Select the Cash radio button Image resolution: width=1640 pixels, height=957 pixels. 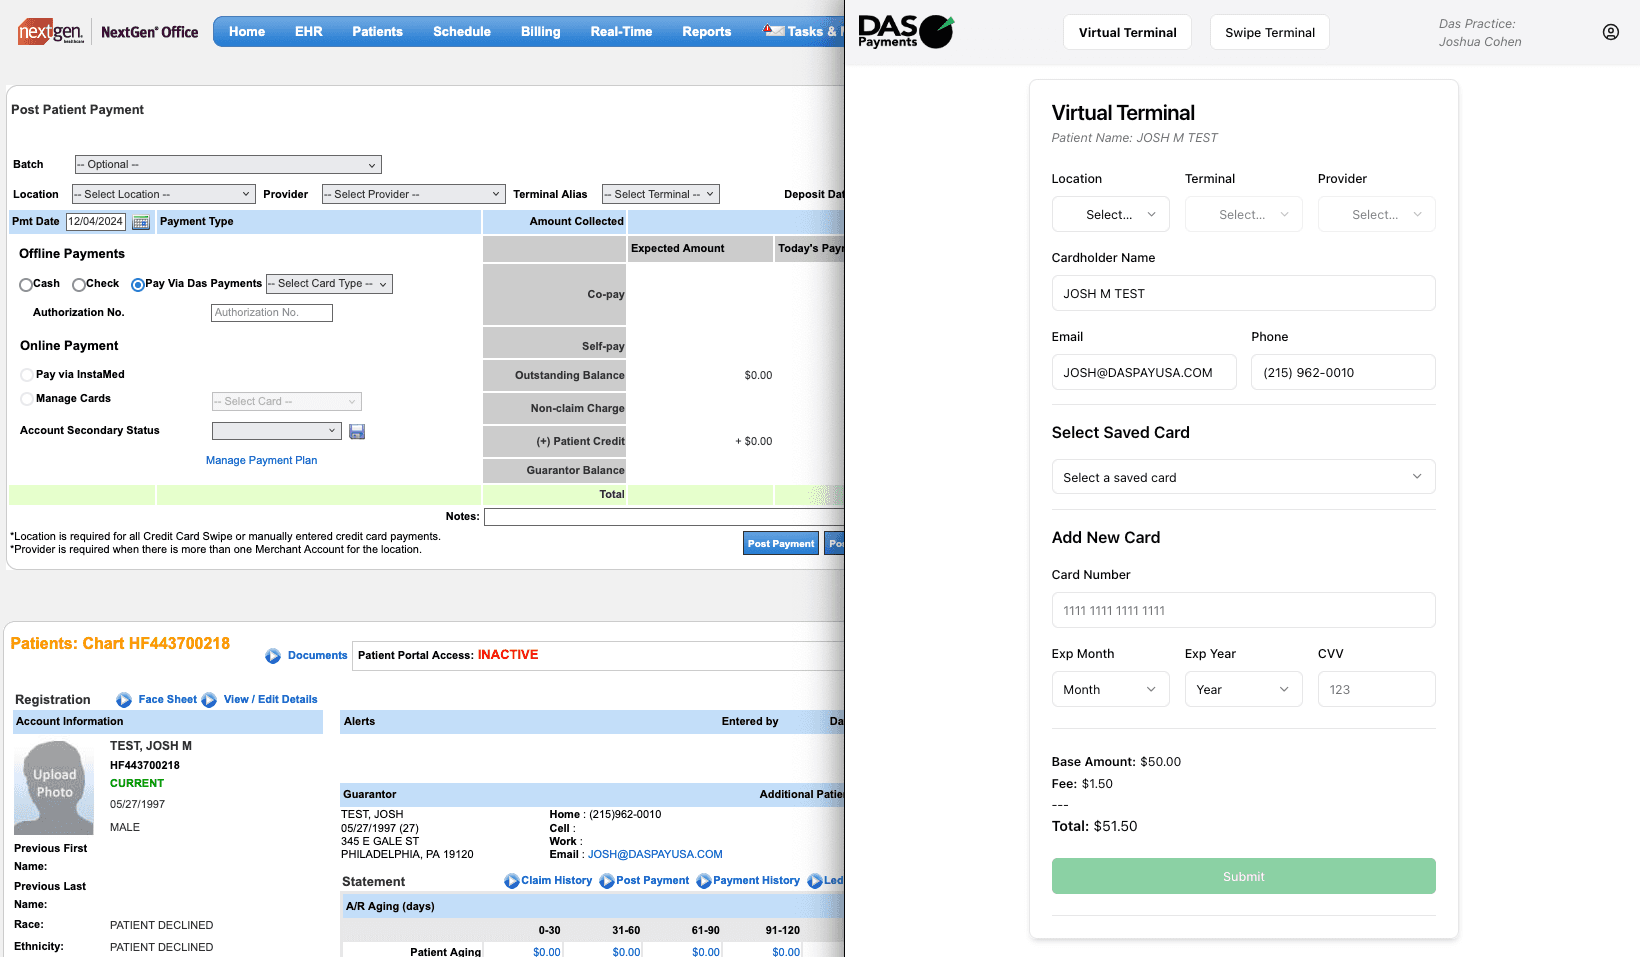click(x=26, y=285)
